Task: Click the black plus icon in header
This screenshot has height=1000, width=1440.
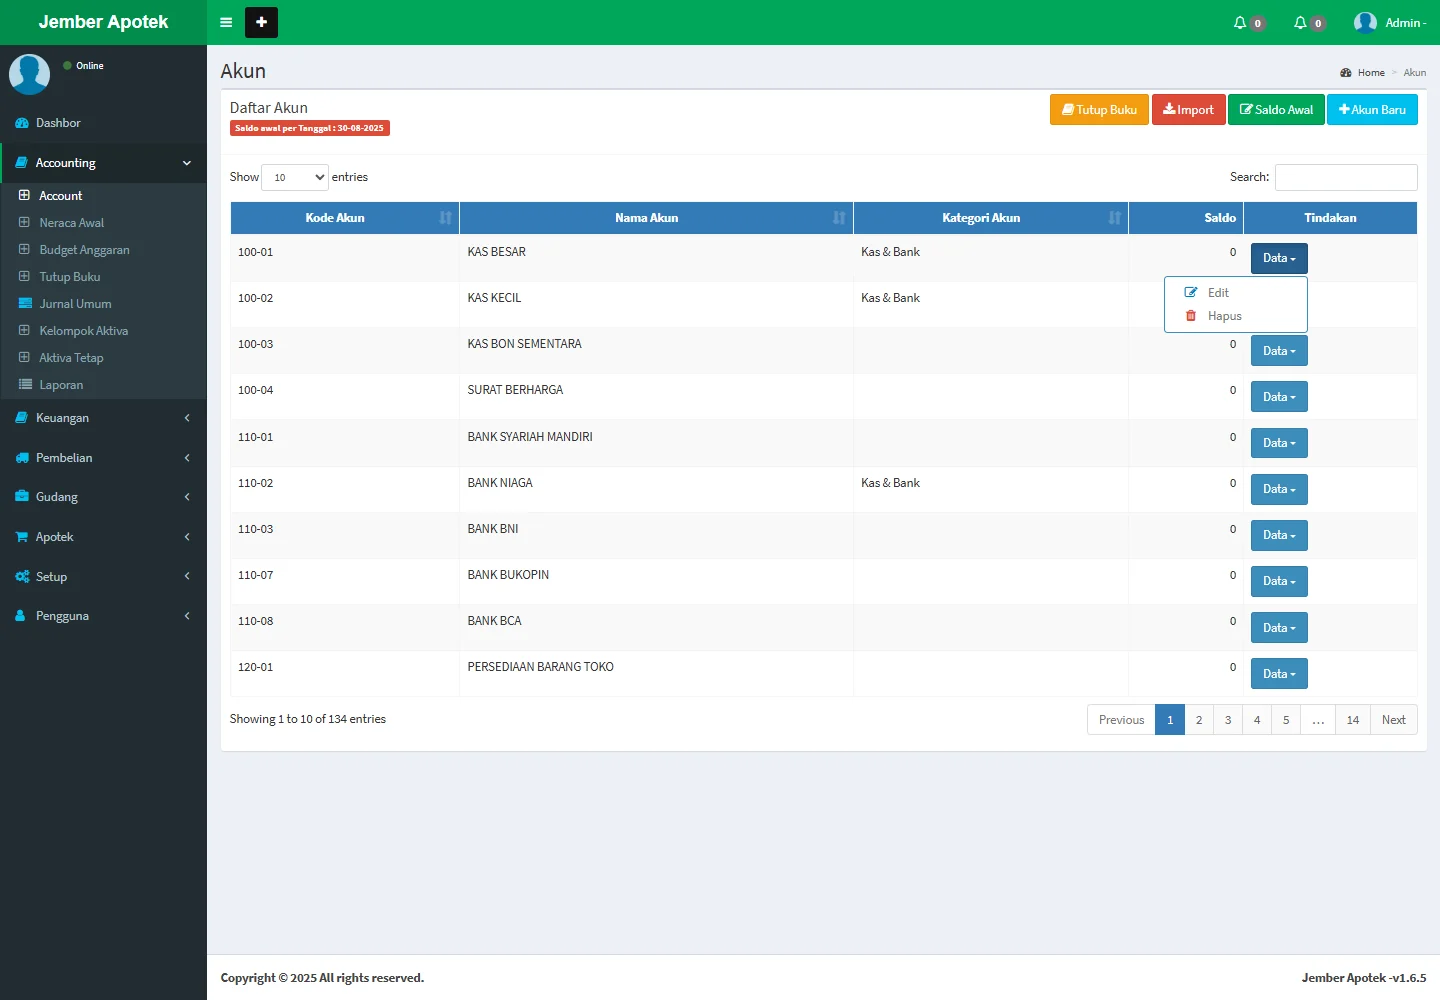Action: pos(261,22)
